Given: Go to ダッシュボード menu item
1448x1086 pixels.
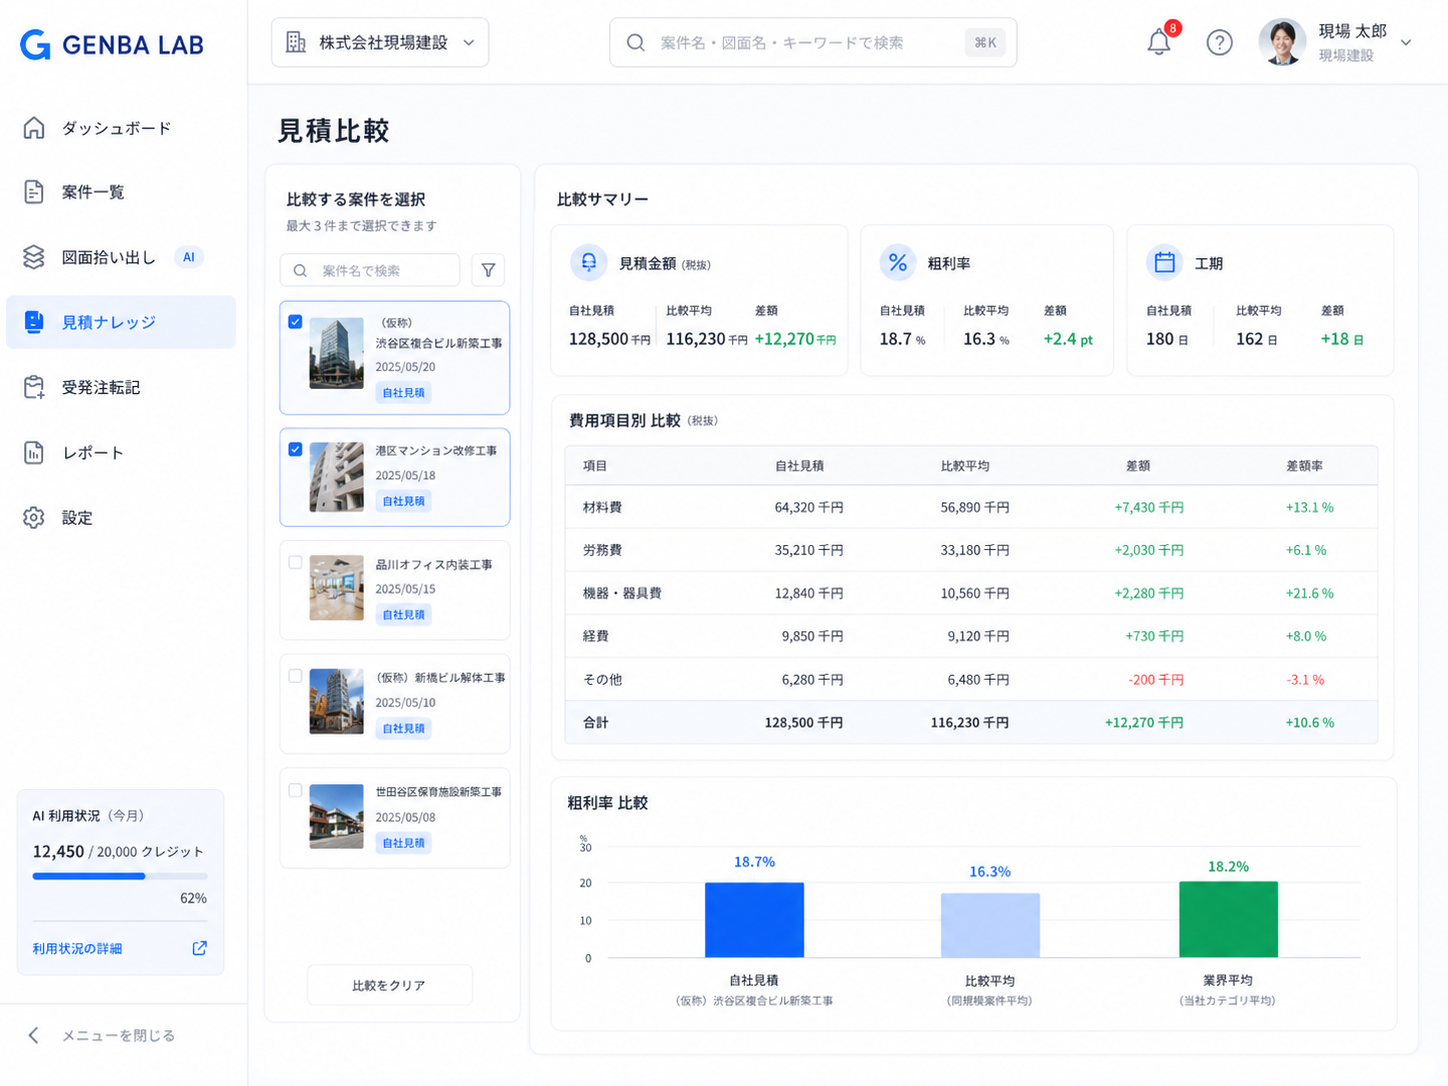Looking at the screenshot, I should (x=121, y=127).
